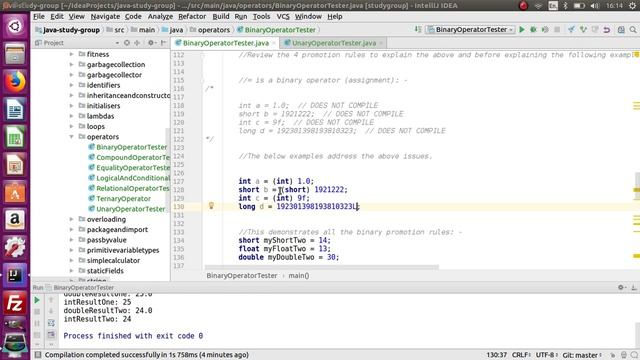640x360 pixels.
Task: Click main() in the editor breadcrumb
Action: point(299,276)
